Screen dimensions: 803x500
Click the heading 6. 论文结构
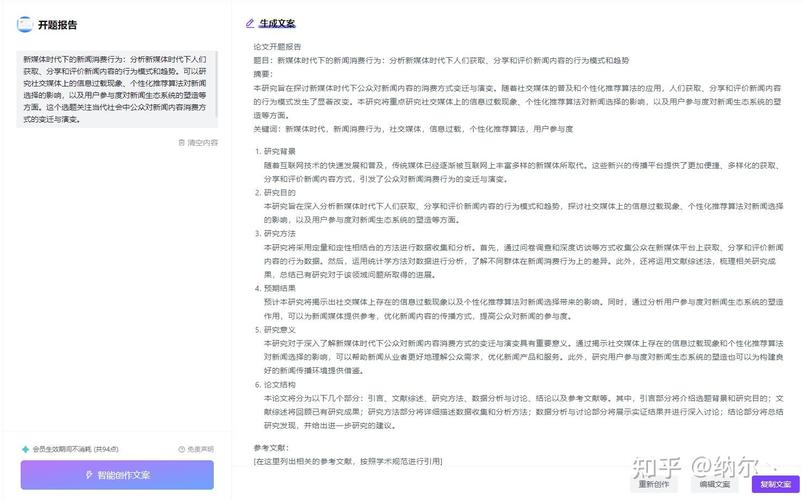coord(275,384)
